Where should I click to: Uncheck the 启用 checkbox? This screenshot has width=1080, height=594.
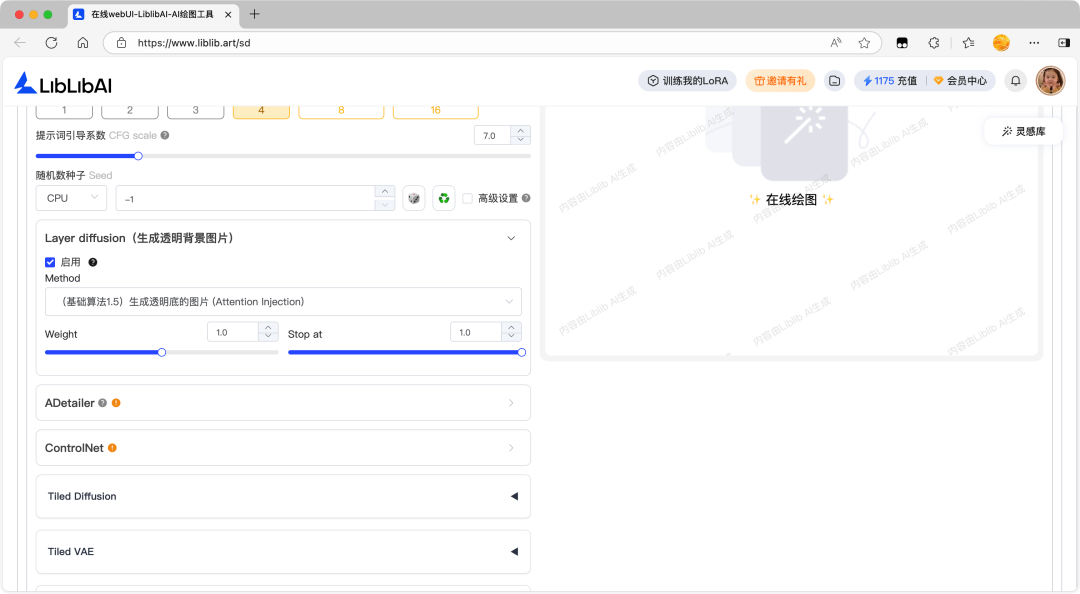click(50, 262)
